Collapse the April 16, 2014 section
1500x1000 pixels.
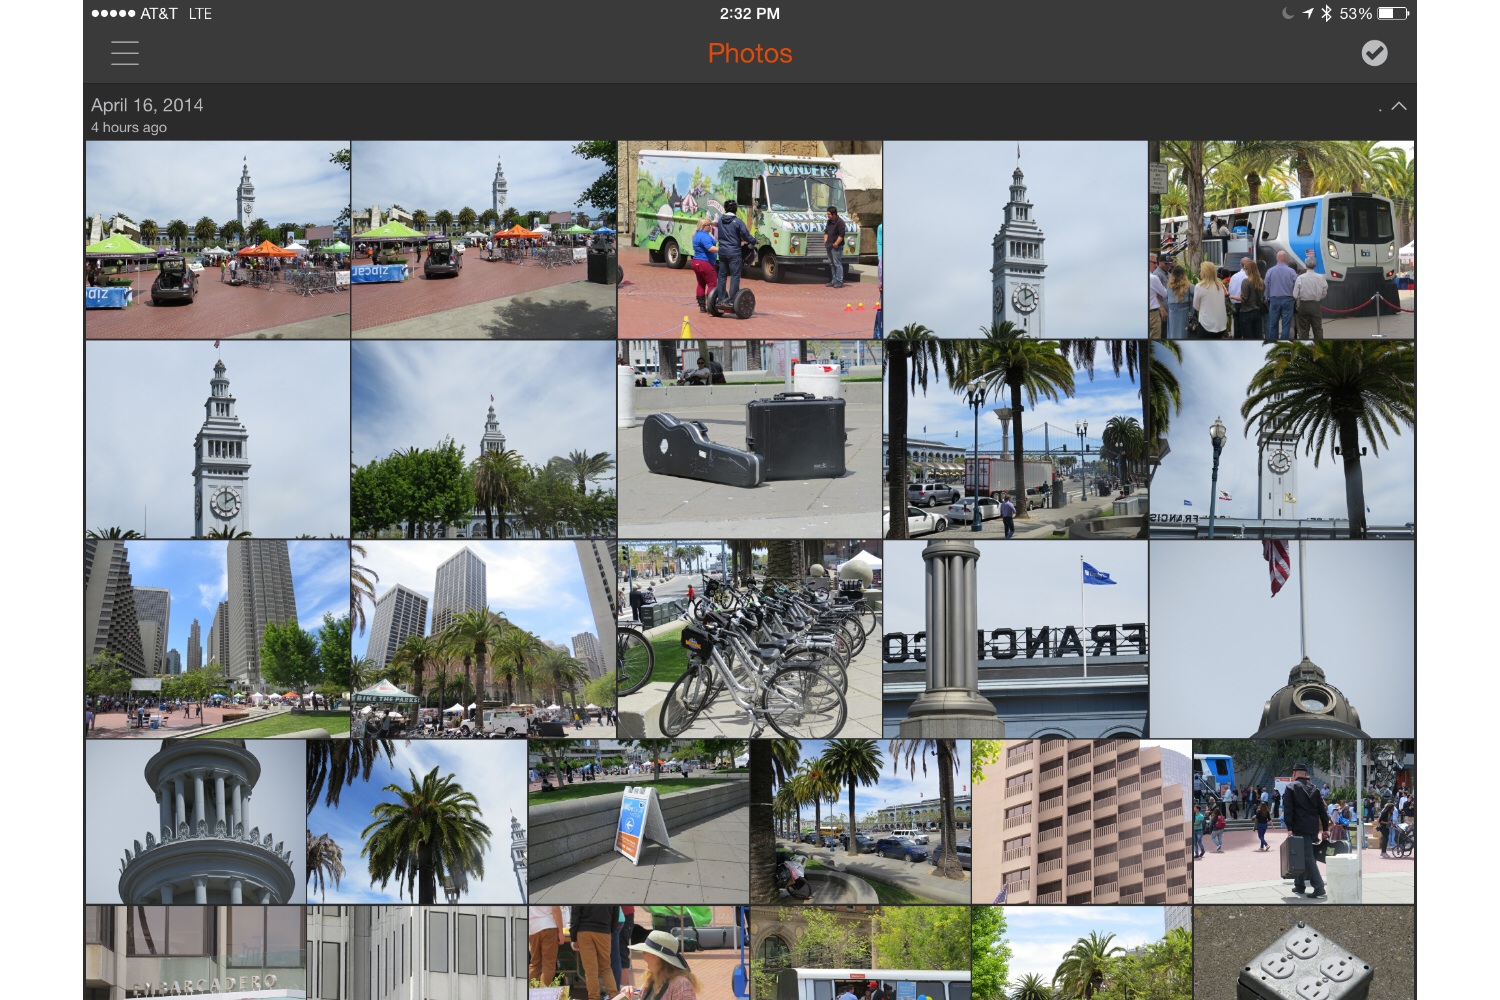pos(1399,106)
